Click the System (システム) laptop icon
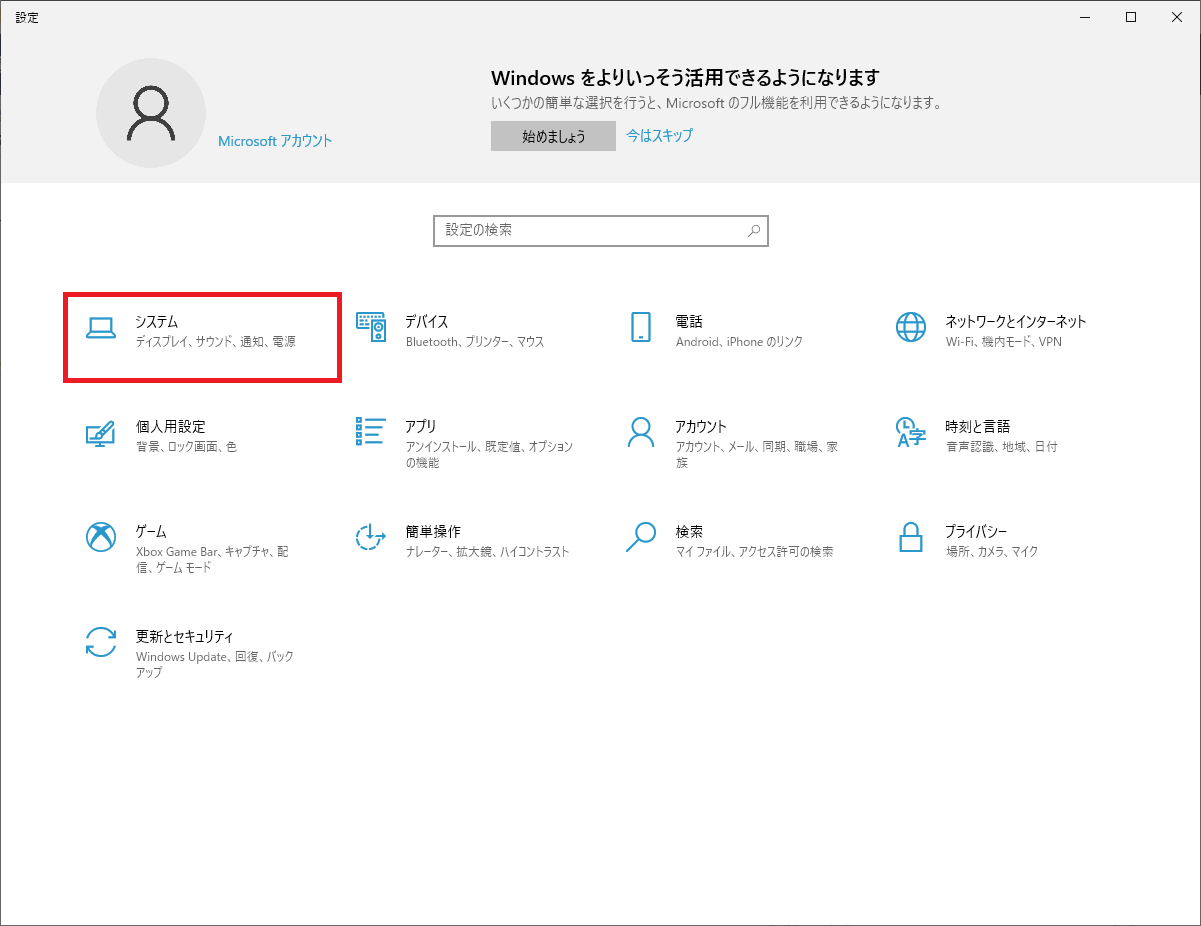The image size is (1201, 926). 101,328
